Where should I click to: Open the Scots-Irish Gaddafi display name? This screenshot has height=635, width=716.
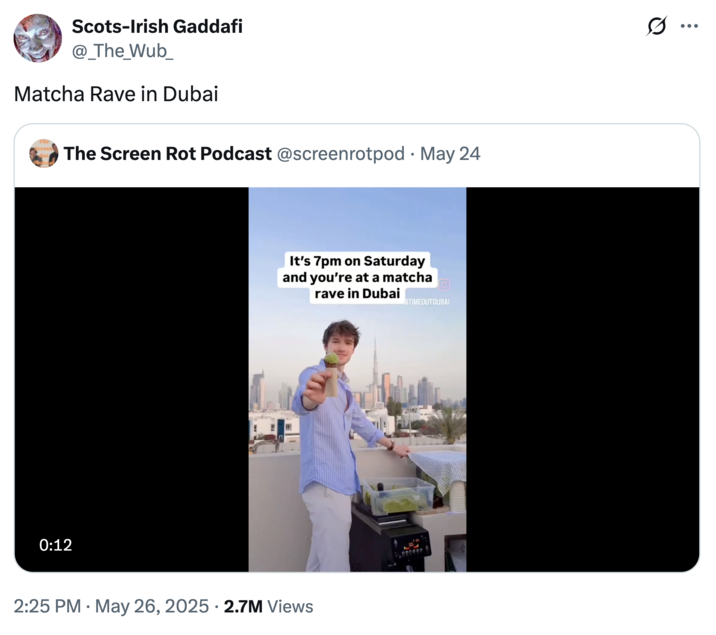157,26
